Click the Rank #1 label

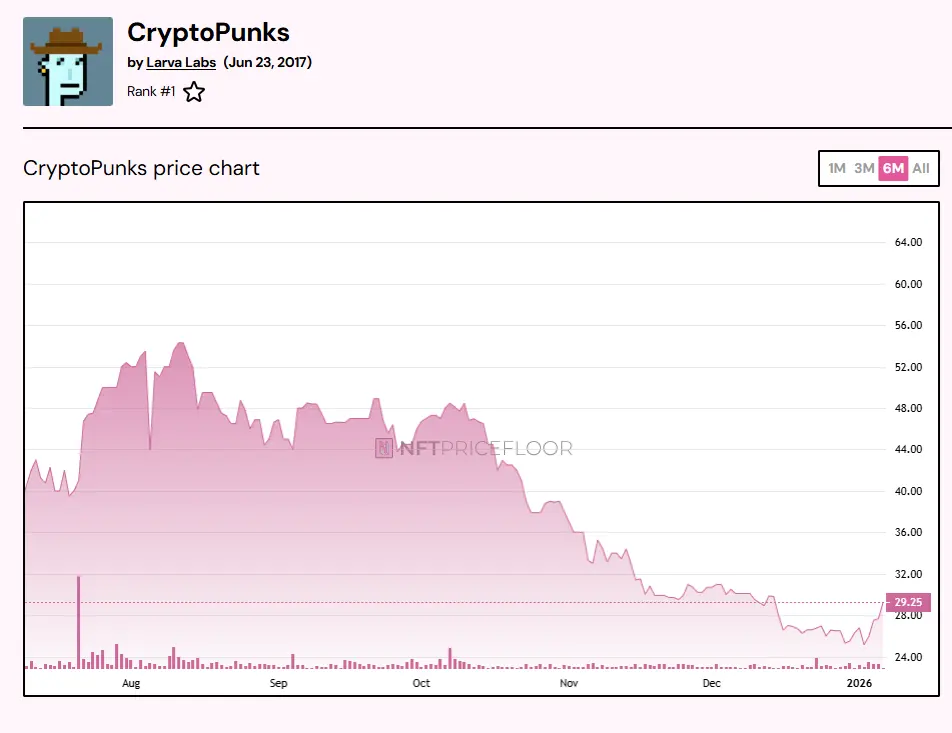pyautogui.click(x=150, y=91)
